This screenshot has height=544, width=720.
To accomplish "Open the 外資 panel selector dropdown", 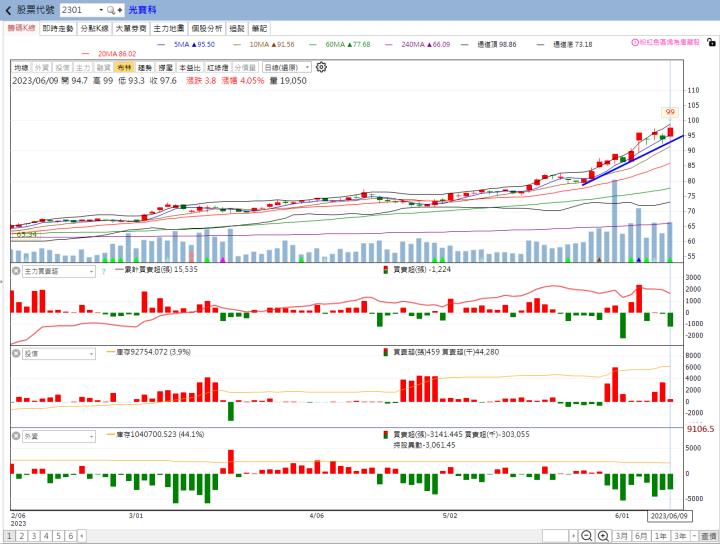I will [x=59, y=437].
